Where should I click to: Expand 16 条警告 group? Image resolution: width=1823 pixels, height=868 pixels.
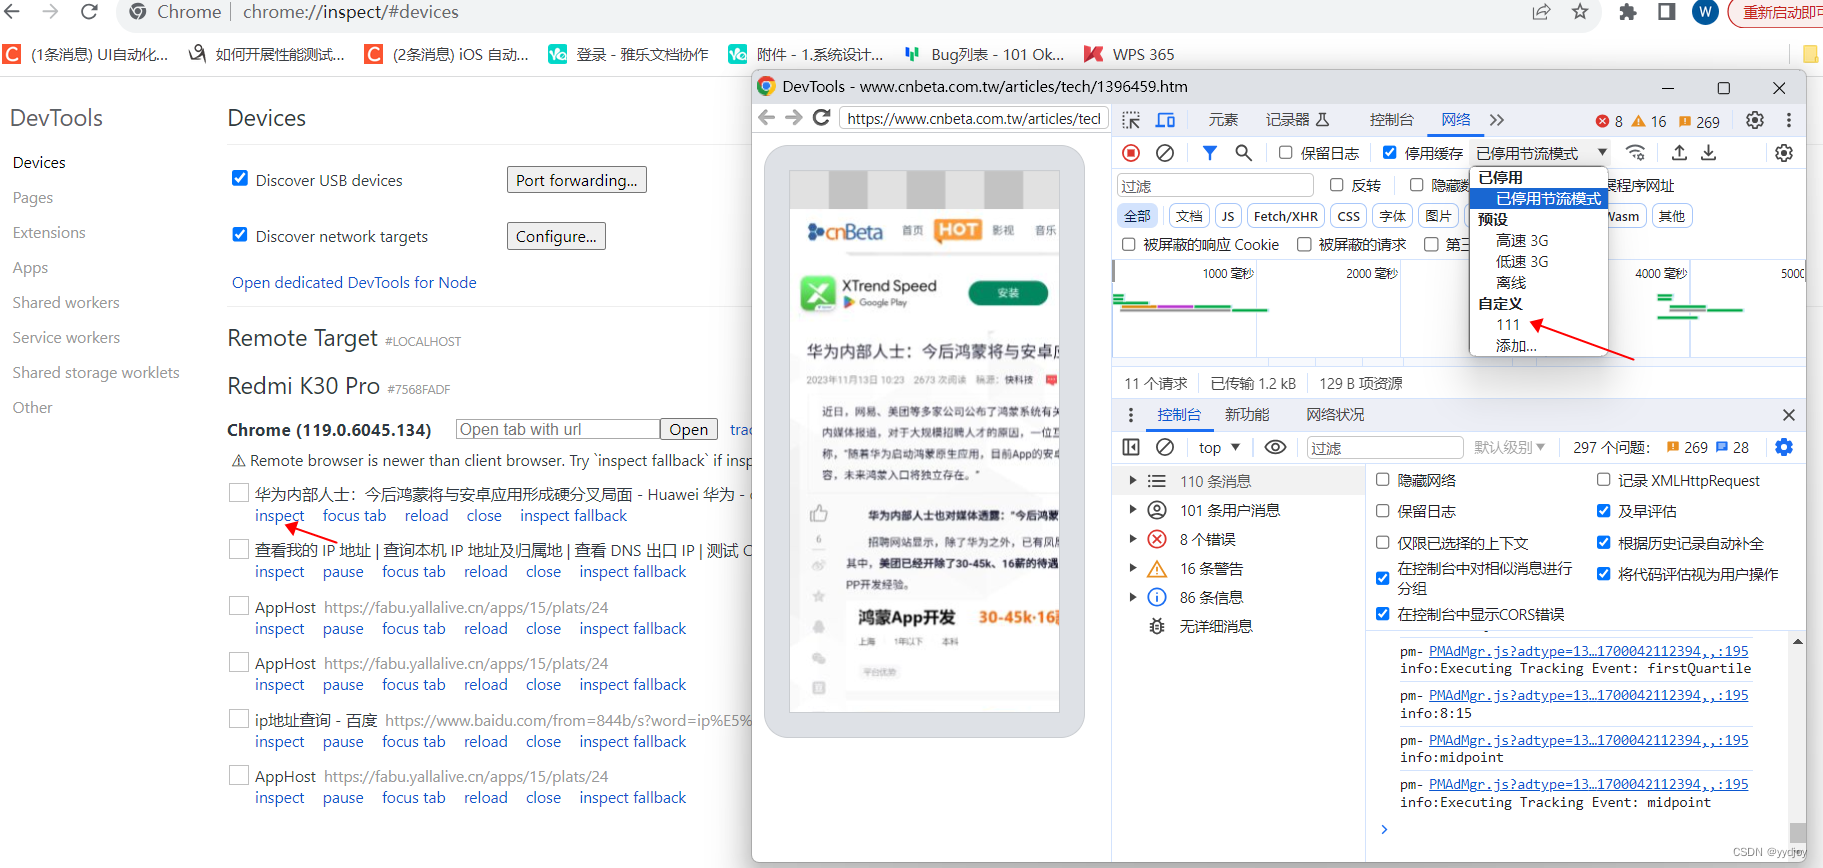pyautogui.click(x=1133, y=568)
